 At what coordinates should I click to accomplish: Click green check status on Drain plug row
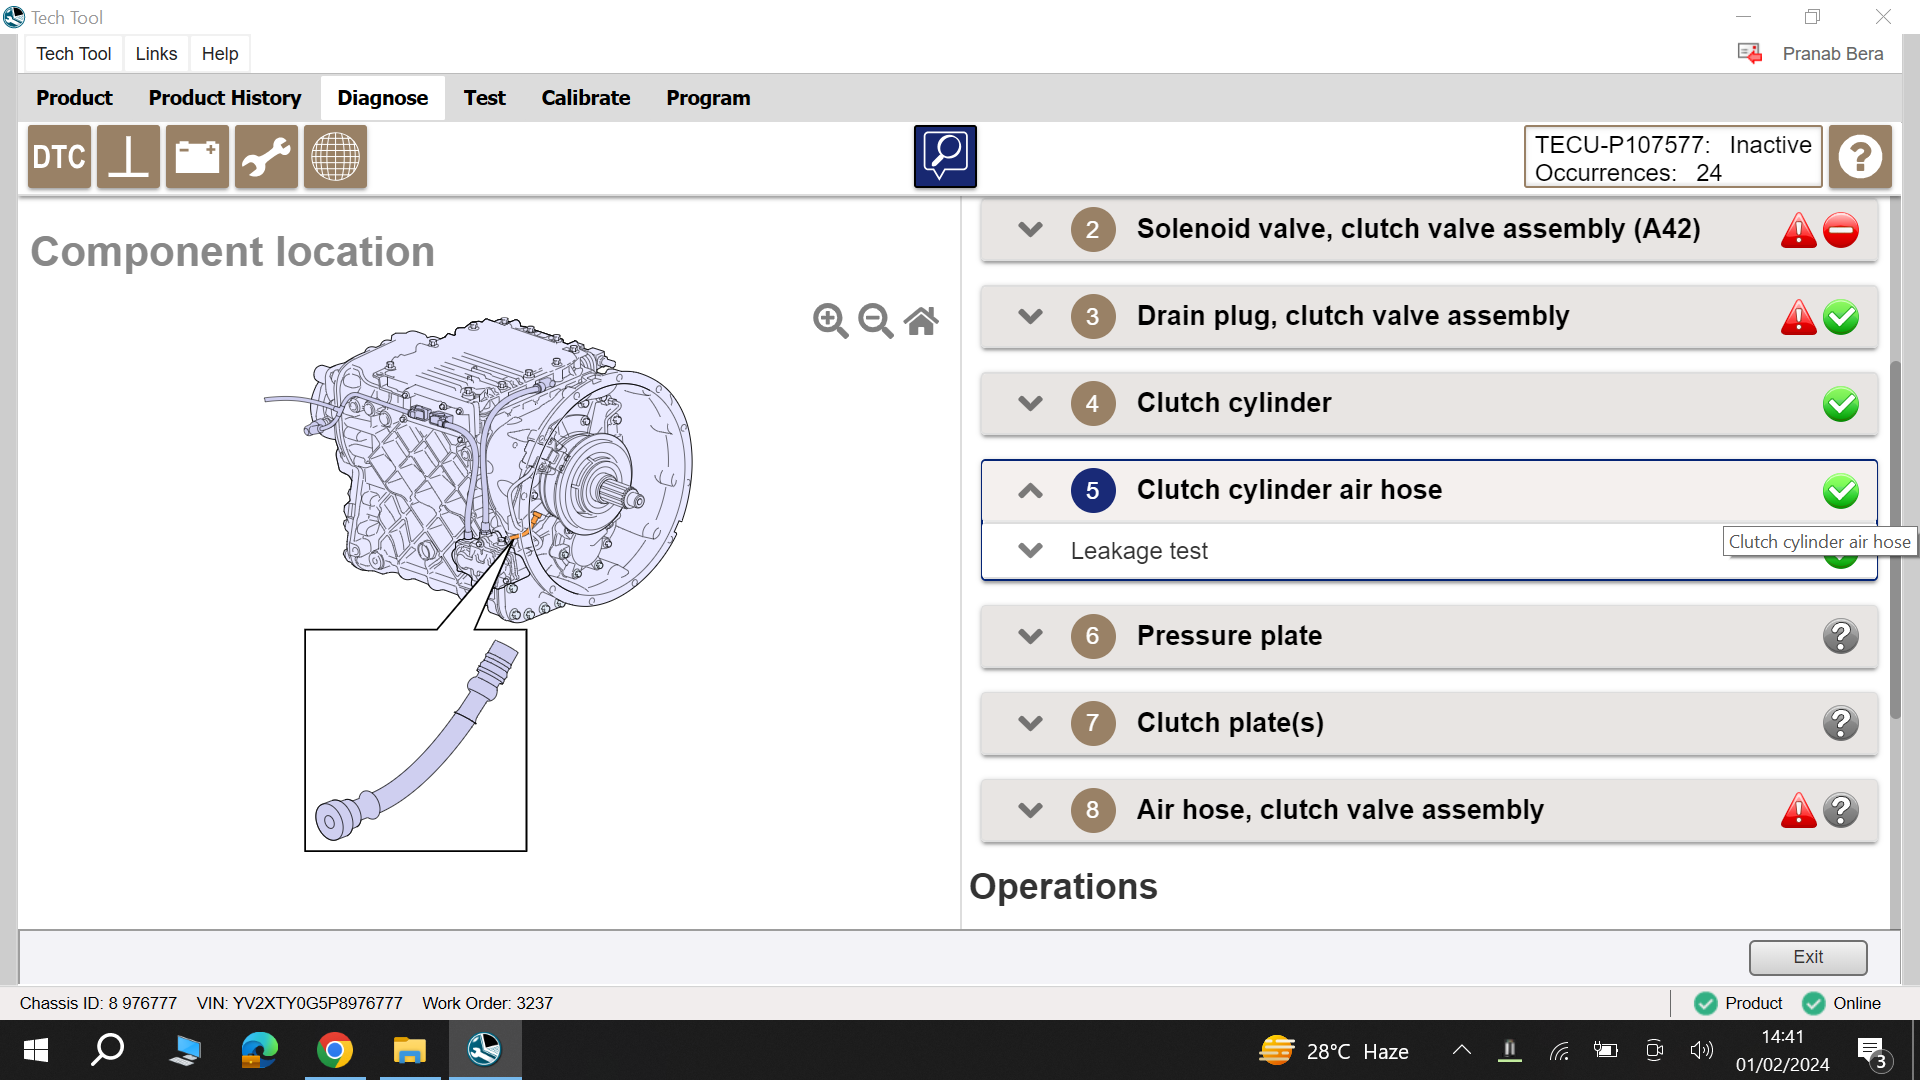pyautogui.click(x=1841, y=317)
